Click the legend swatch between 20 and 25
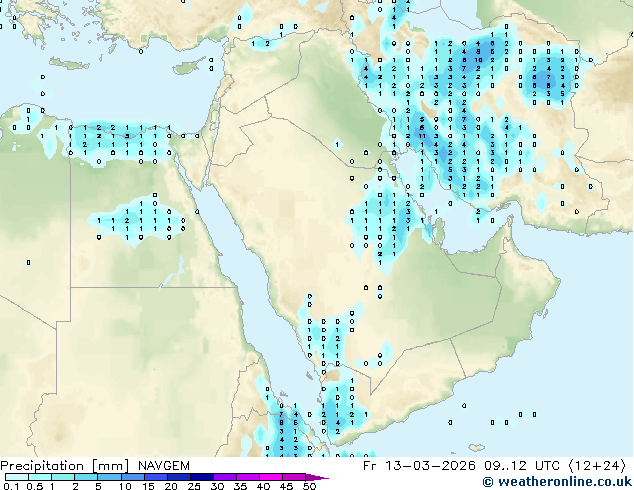Screen dimensions: 634x490 point(178,477)
